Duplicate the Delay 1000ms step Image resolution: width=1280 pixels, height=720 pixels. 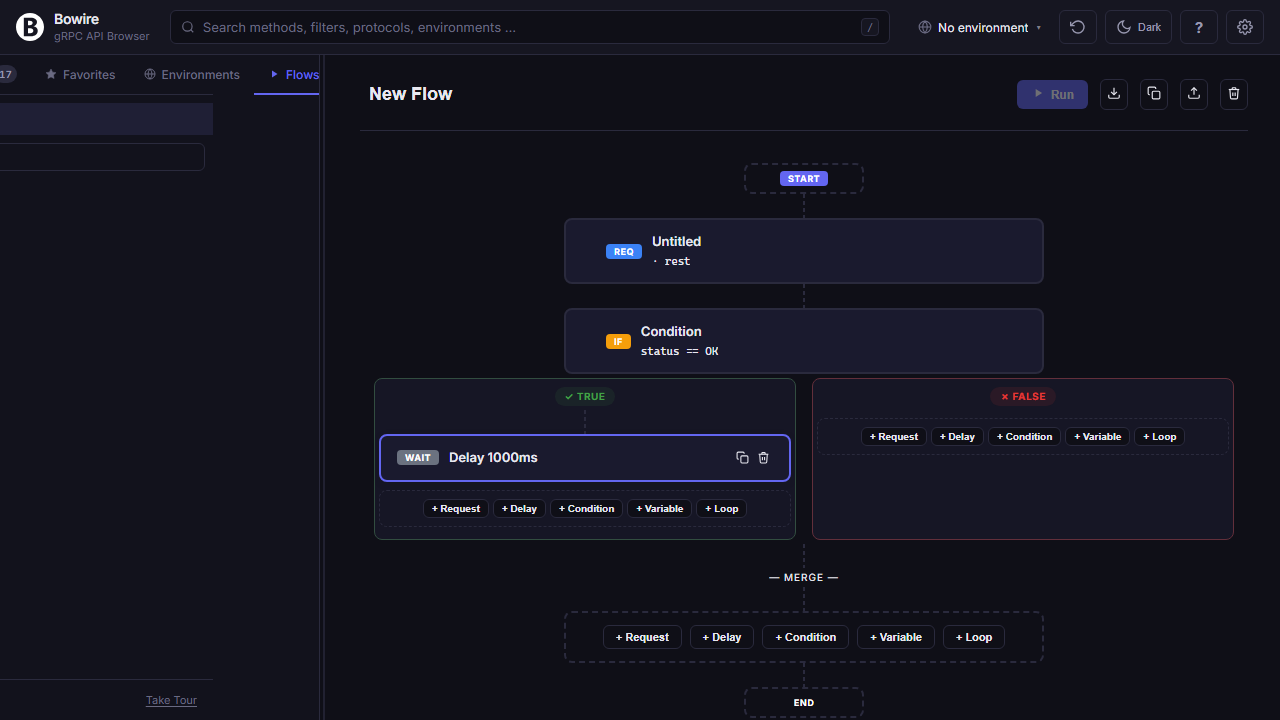coord(742,458)
